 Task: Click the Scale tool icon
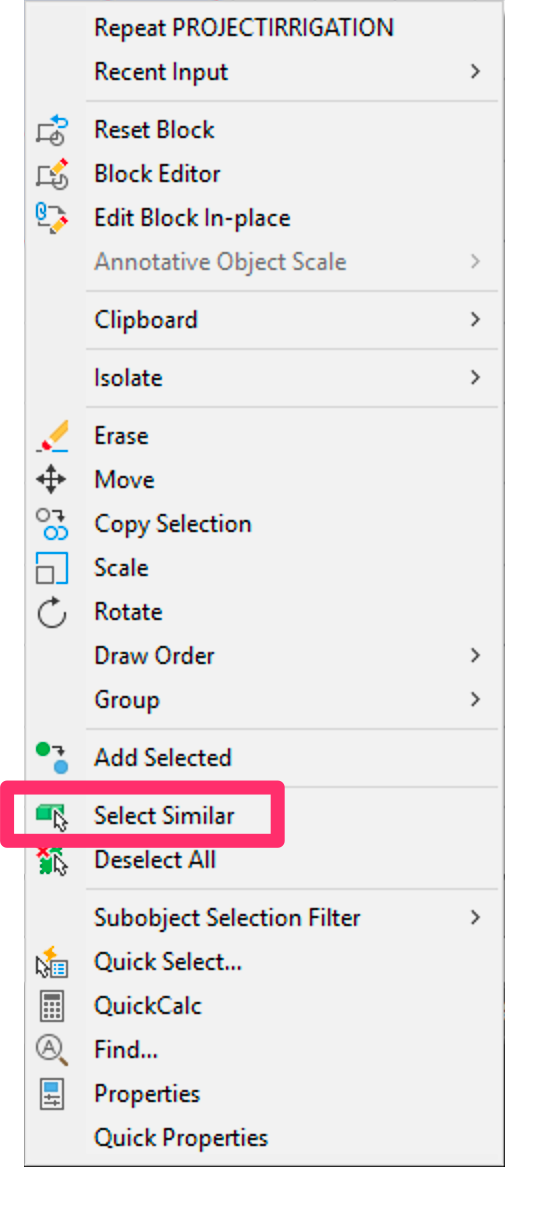(52, 568)
